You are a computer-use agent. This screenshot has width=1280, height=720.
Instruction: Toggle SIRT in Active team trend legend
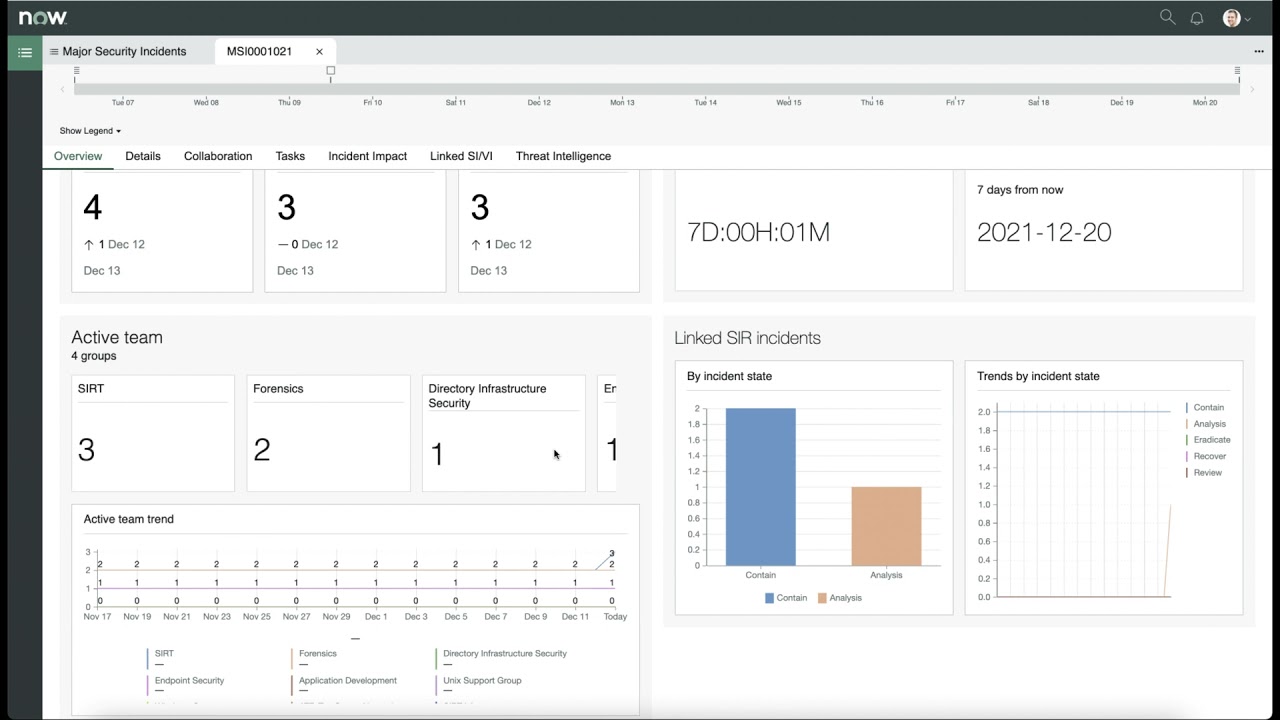pyautogui.click(x=161, y=656)
